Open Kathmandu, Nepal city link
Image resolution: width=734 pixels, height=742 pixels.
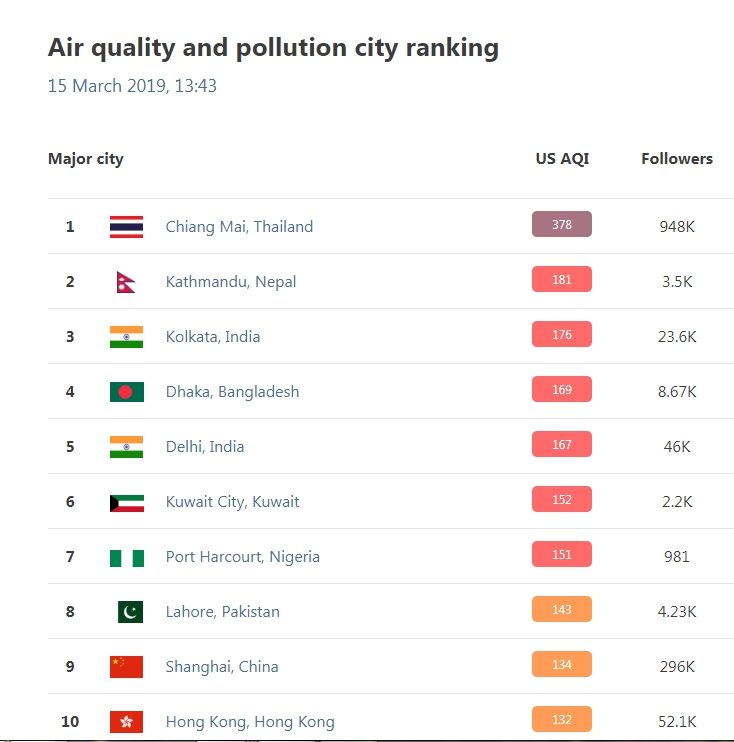point(230,282)
